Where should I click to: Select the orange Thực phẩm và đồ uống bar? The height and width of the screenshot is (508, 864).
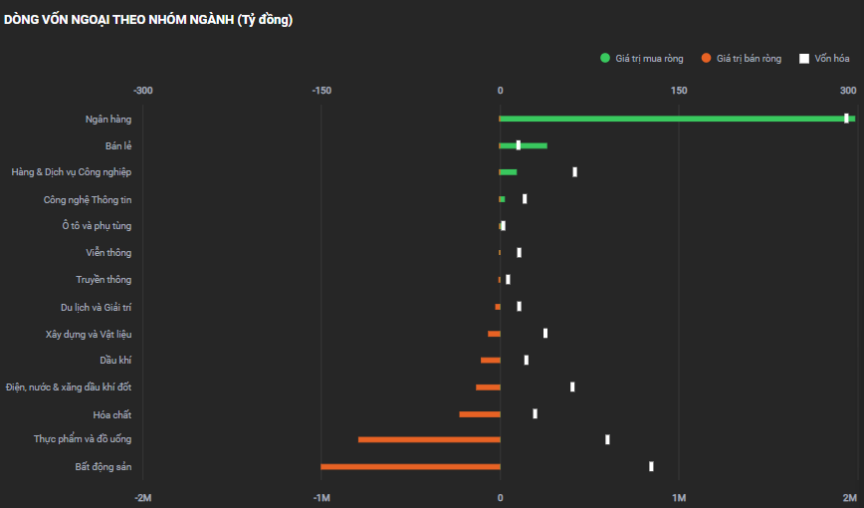pos(429,440)
